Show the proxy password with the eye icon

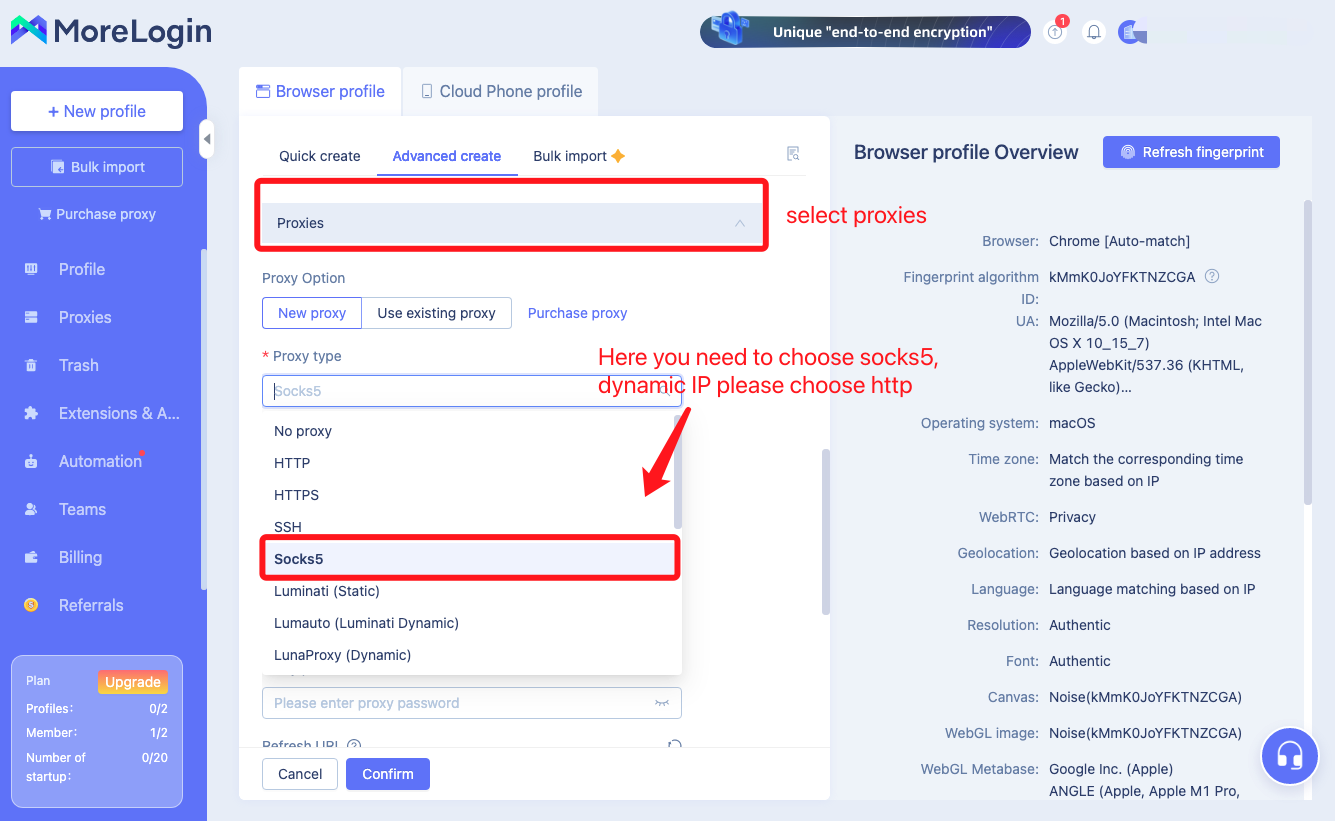click(662, 703)
